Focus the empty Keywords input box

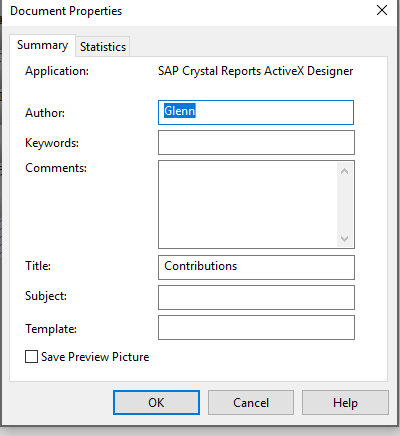256,142
